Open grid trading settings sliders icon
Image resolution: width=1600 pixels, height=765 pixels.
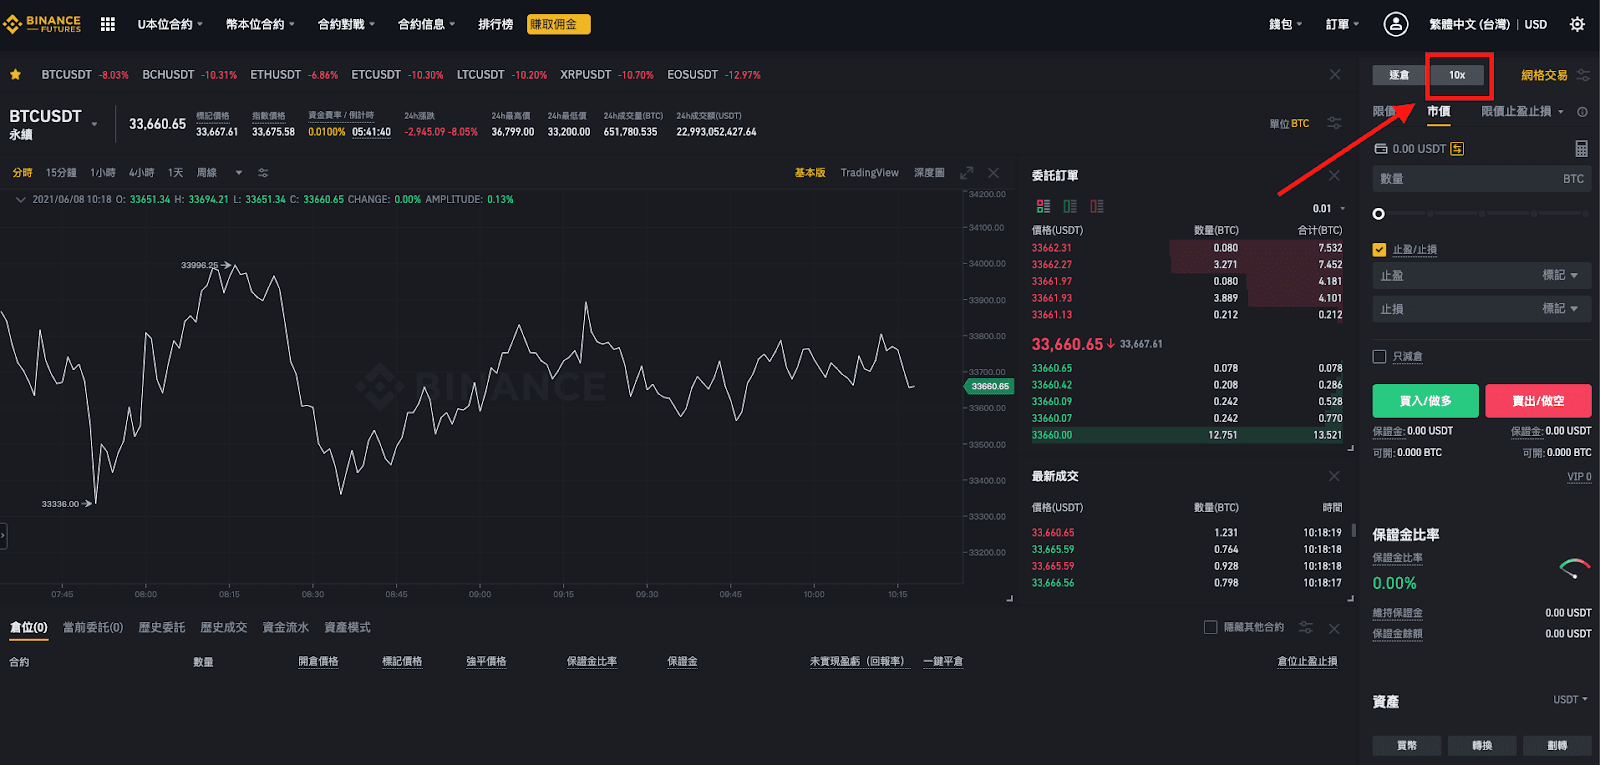[x=1583, y=75]
